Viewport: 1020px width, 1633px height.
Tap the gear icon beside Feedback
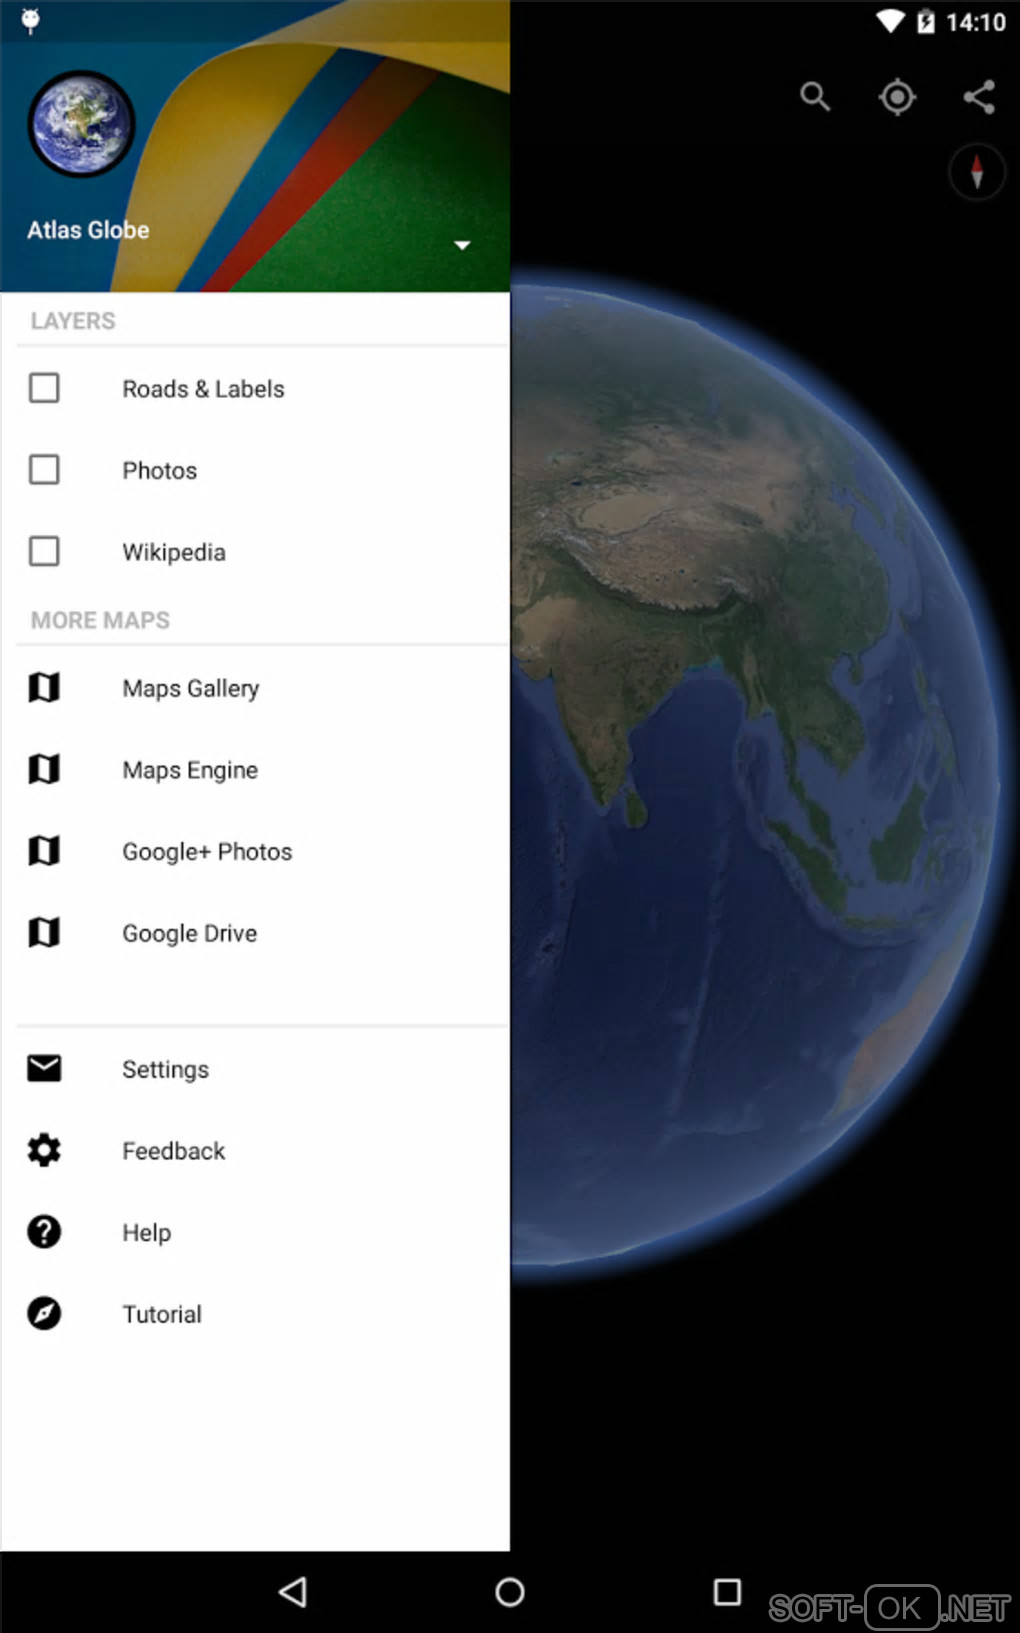coord(44,1150)
